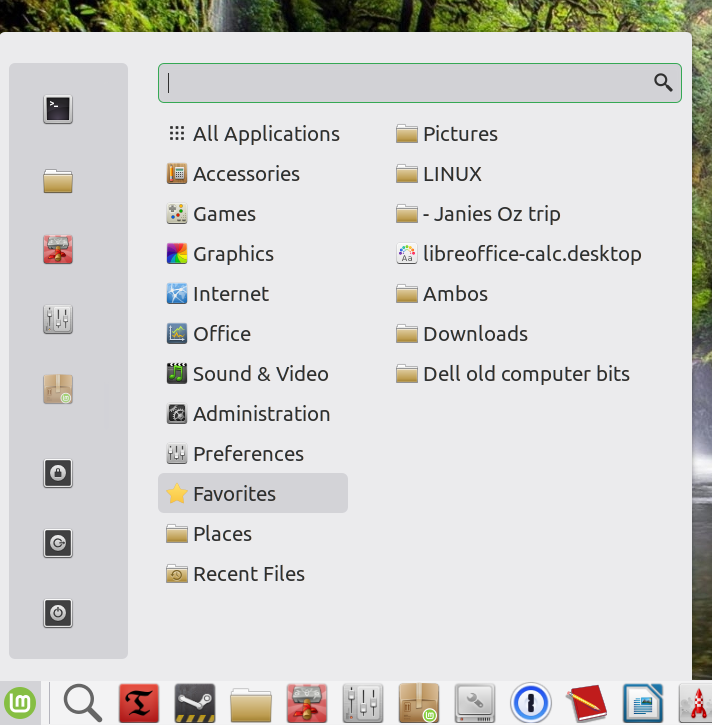Launch LibreOffice Writer from the panel
The height and width of the screenshot is (725, 712).
[x=643, y=703]
